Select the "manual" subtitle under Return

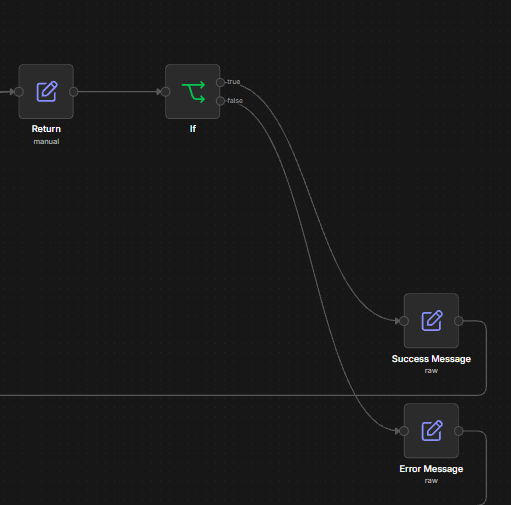point(46,142)
